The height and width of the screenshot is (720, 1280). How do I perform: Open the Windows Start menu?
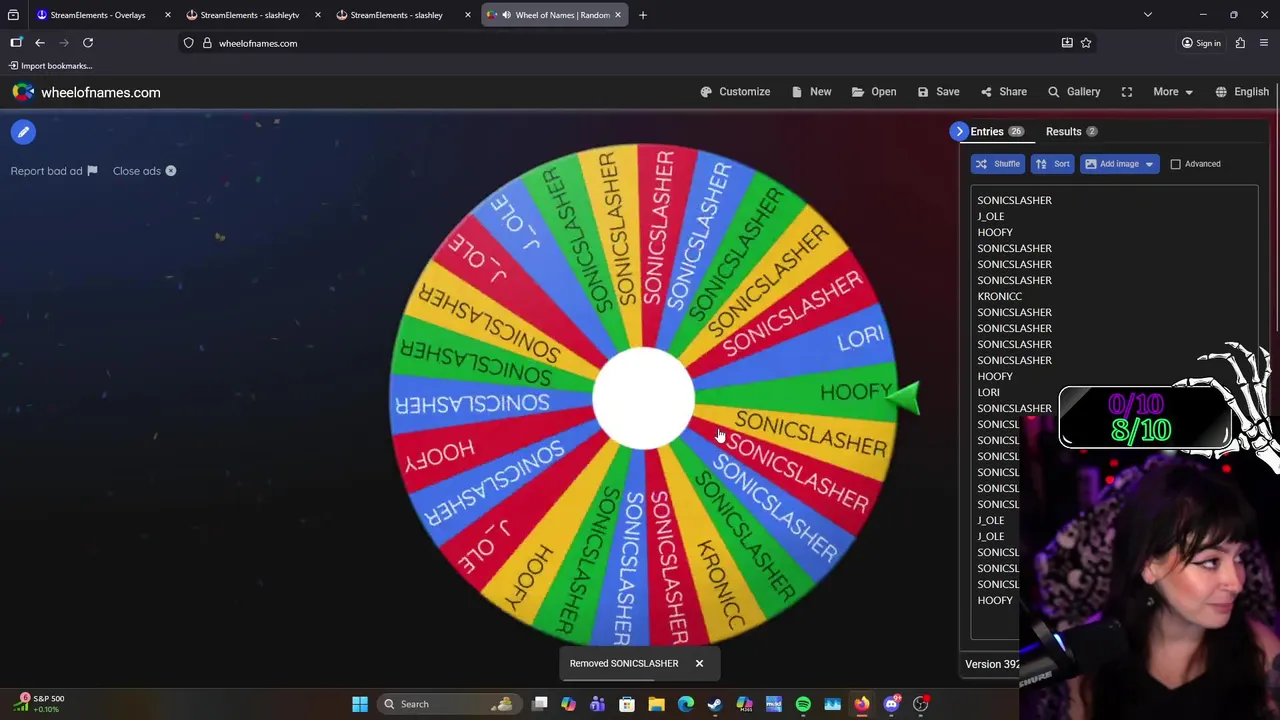tap(360, 704)
